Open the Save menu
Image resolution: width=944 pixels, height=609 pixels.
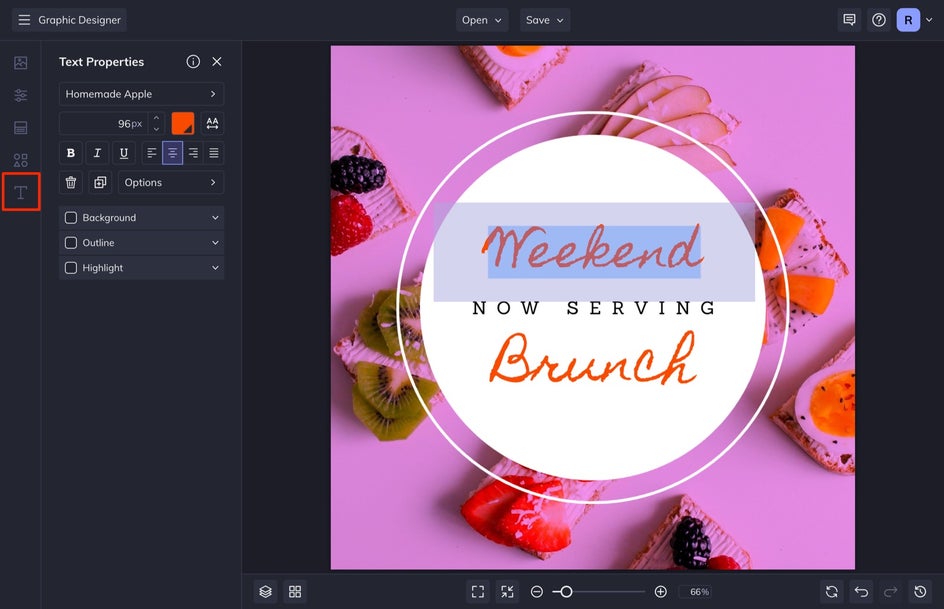point(545,20)
